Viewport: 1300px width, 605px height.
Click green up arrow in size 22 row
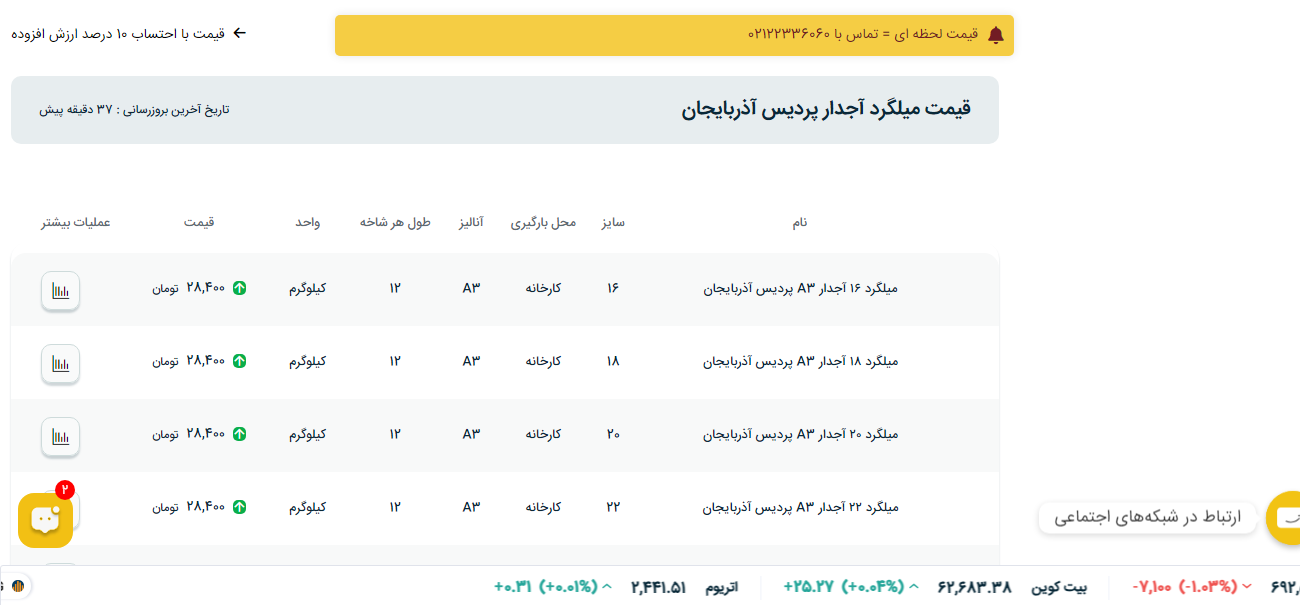click(x=239, y=507)
